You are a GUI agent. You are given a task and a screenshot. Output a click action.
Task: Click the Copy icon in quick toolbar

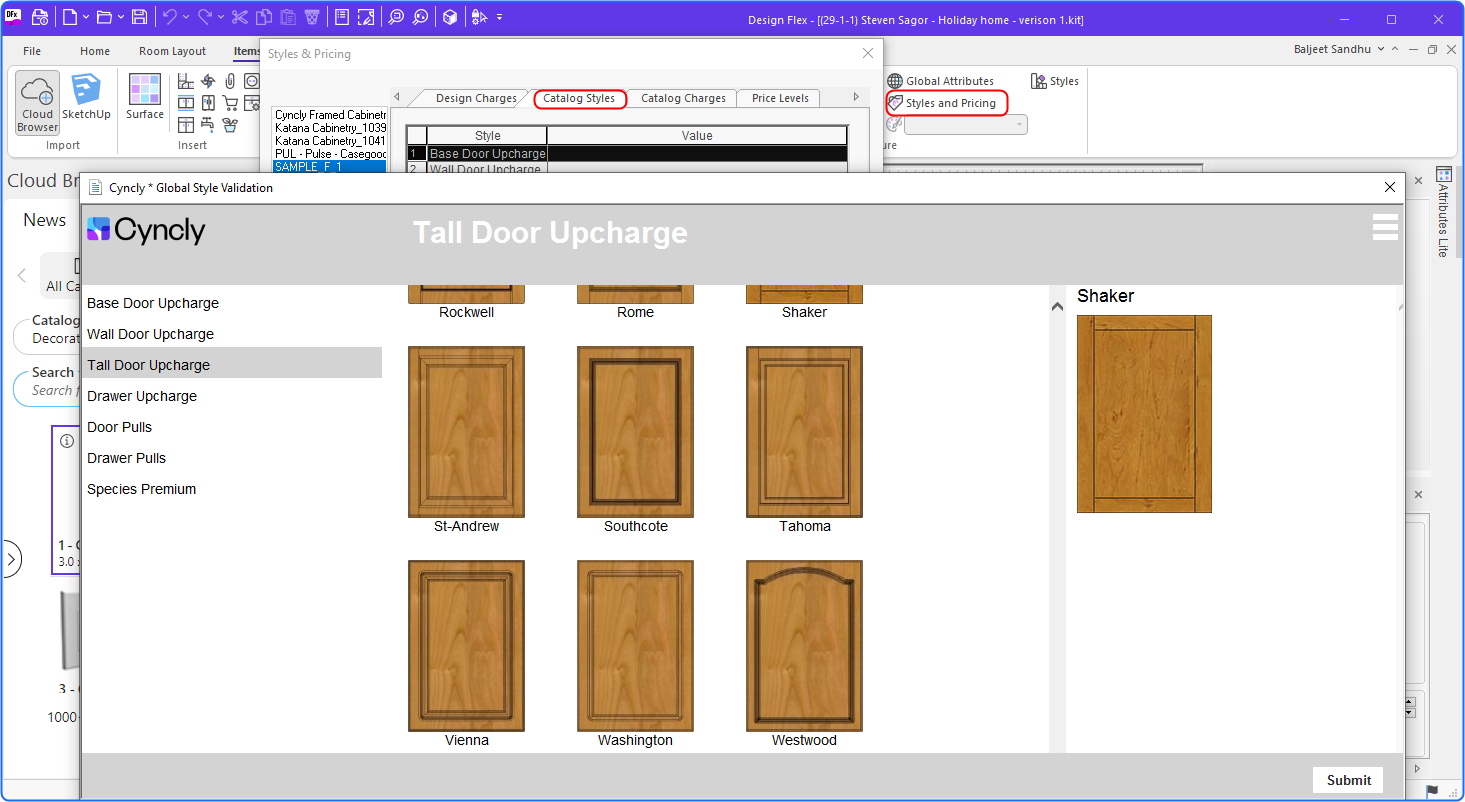click(x=263, y=17)
